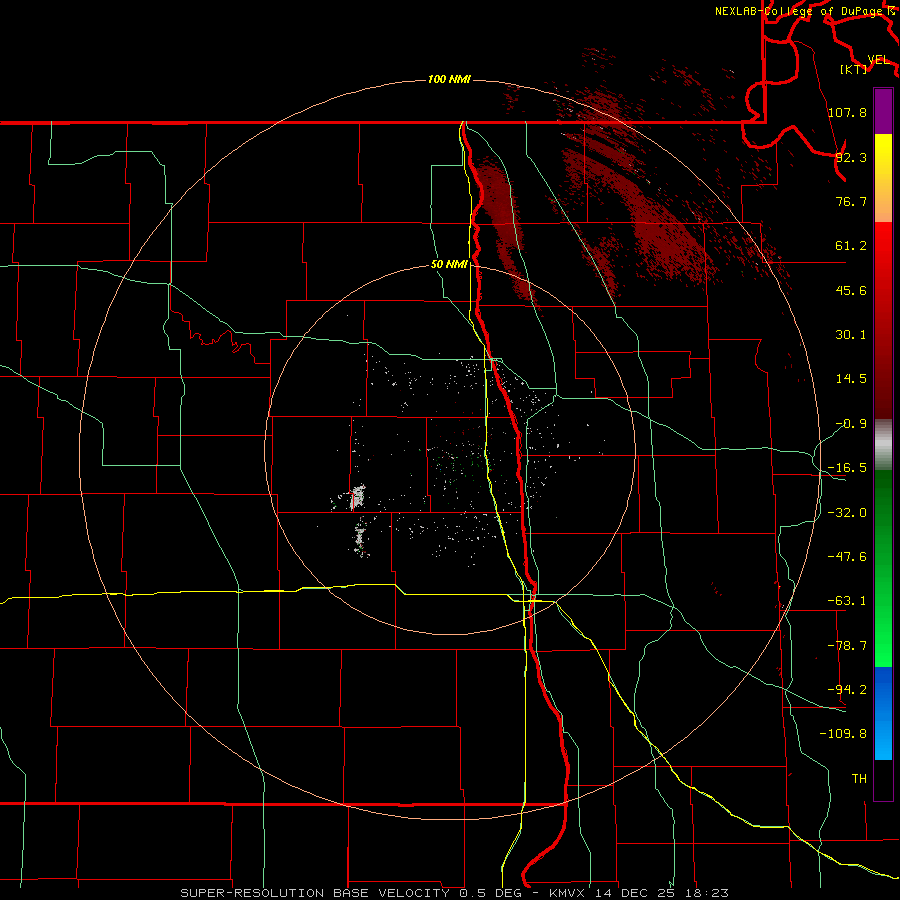Click the 45.6 value on the velocity scale
The height and width of the screenshot is (900, 900).
click(x=851, y=290)
